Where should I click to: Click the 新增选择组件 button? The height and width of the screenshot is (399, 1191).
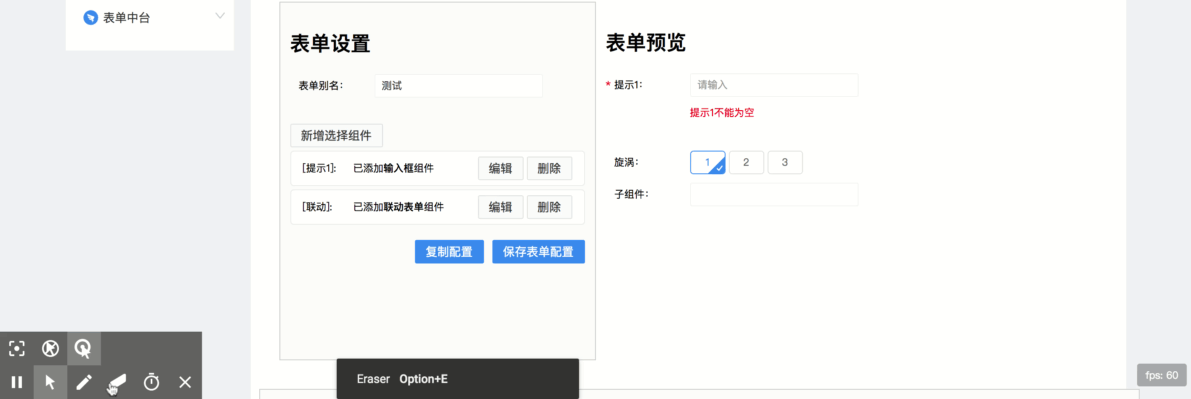click(x=336, y=136)
